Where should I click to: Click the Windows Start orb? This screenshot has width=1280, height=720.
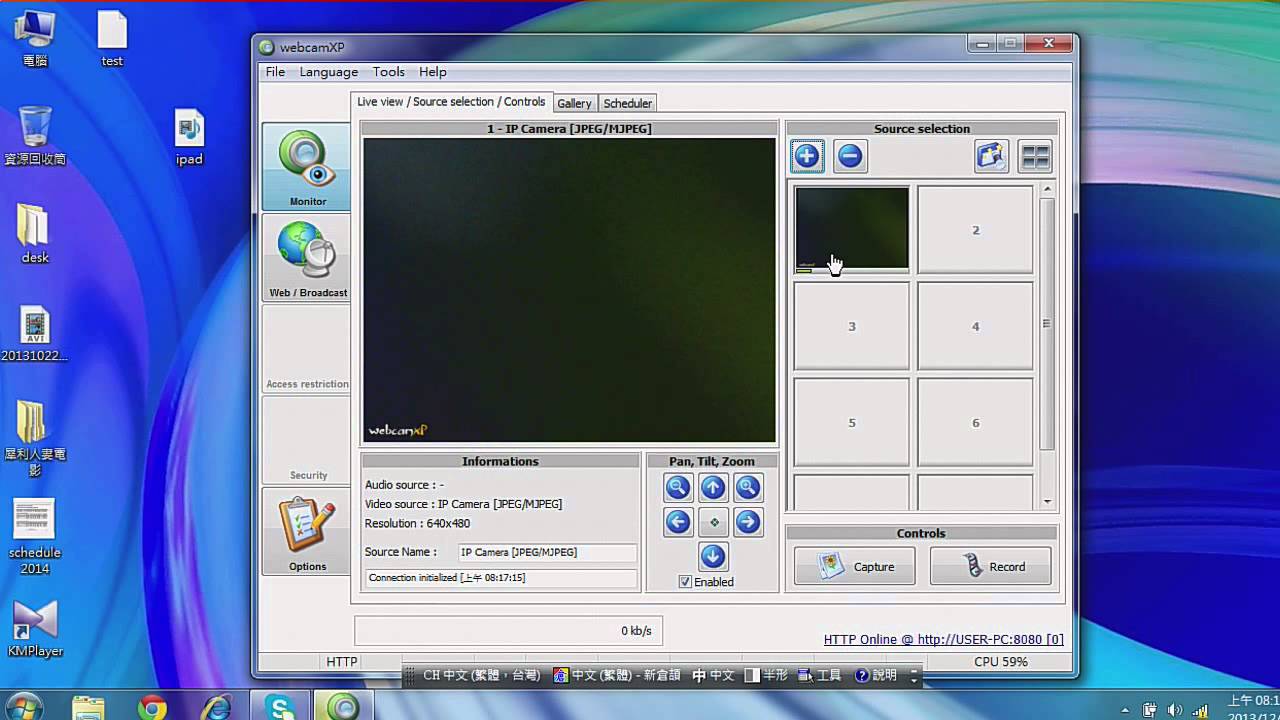23,707
